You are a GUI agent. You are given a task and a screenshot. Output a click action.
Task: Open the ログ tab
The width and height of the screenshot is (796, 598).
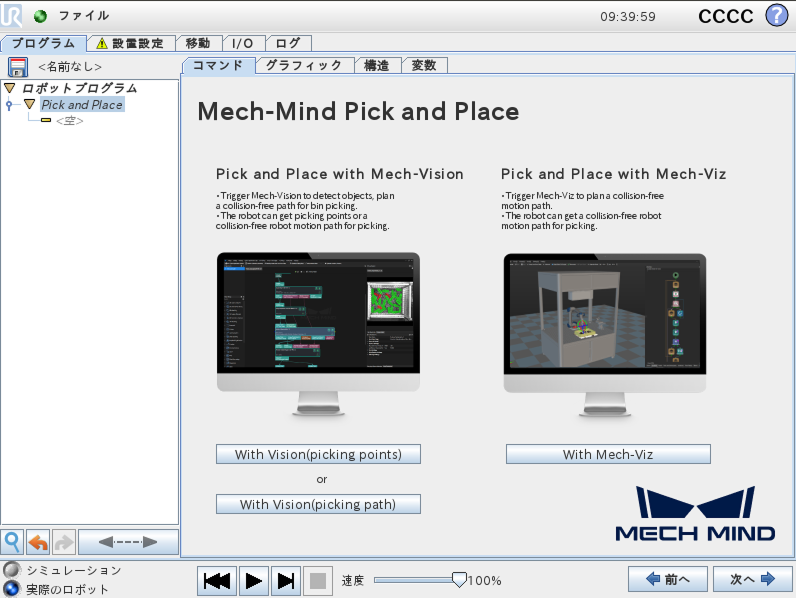pyautogui.click(x=288, y=43)
